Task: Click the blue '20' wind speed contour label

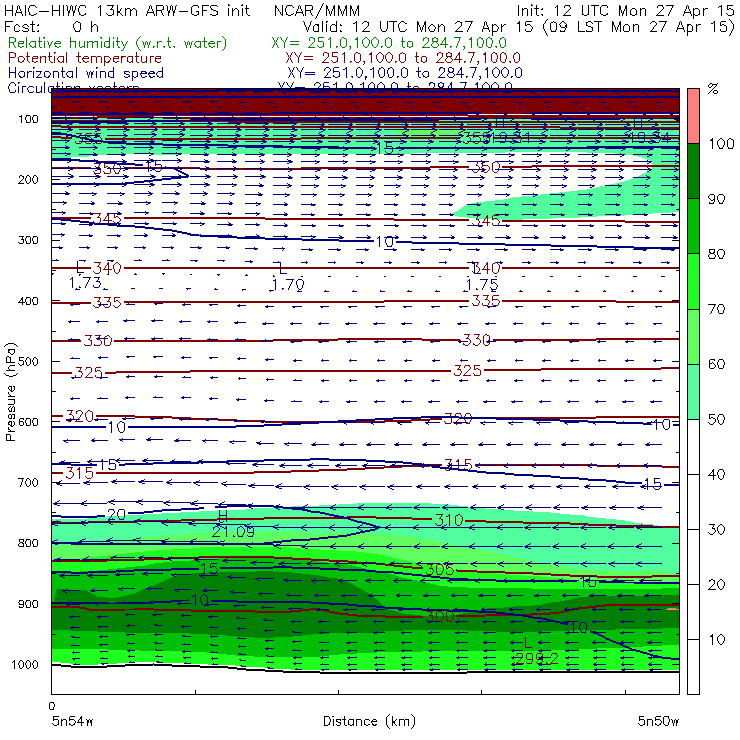Action: click(x=117, y=514)
